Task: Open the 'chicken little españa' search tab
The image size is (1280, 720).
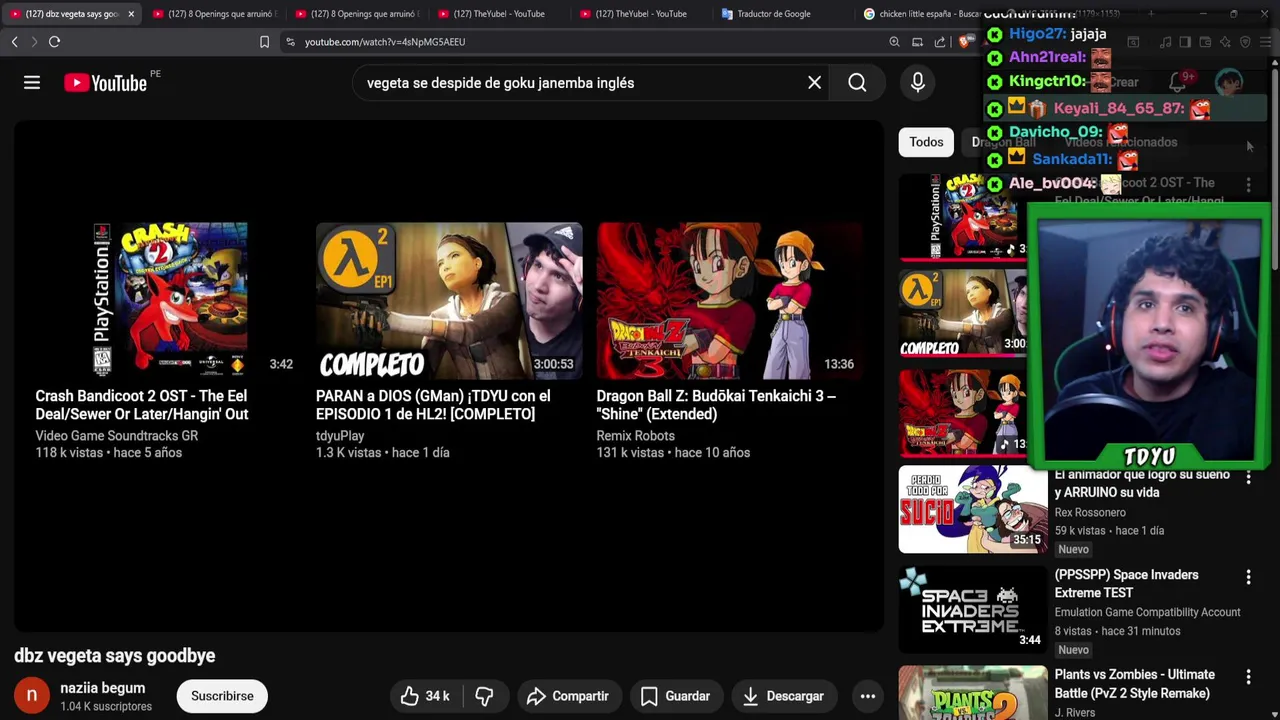Action: point(922,14)
